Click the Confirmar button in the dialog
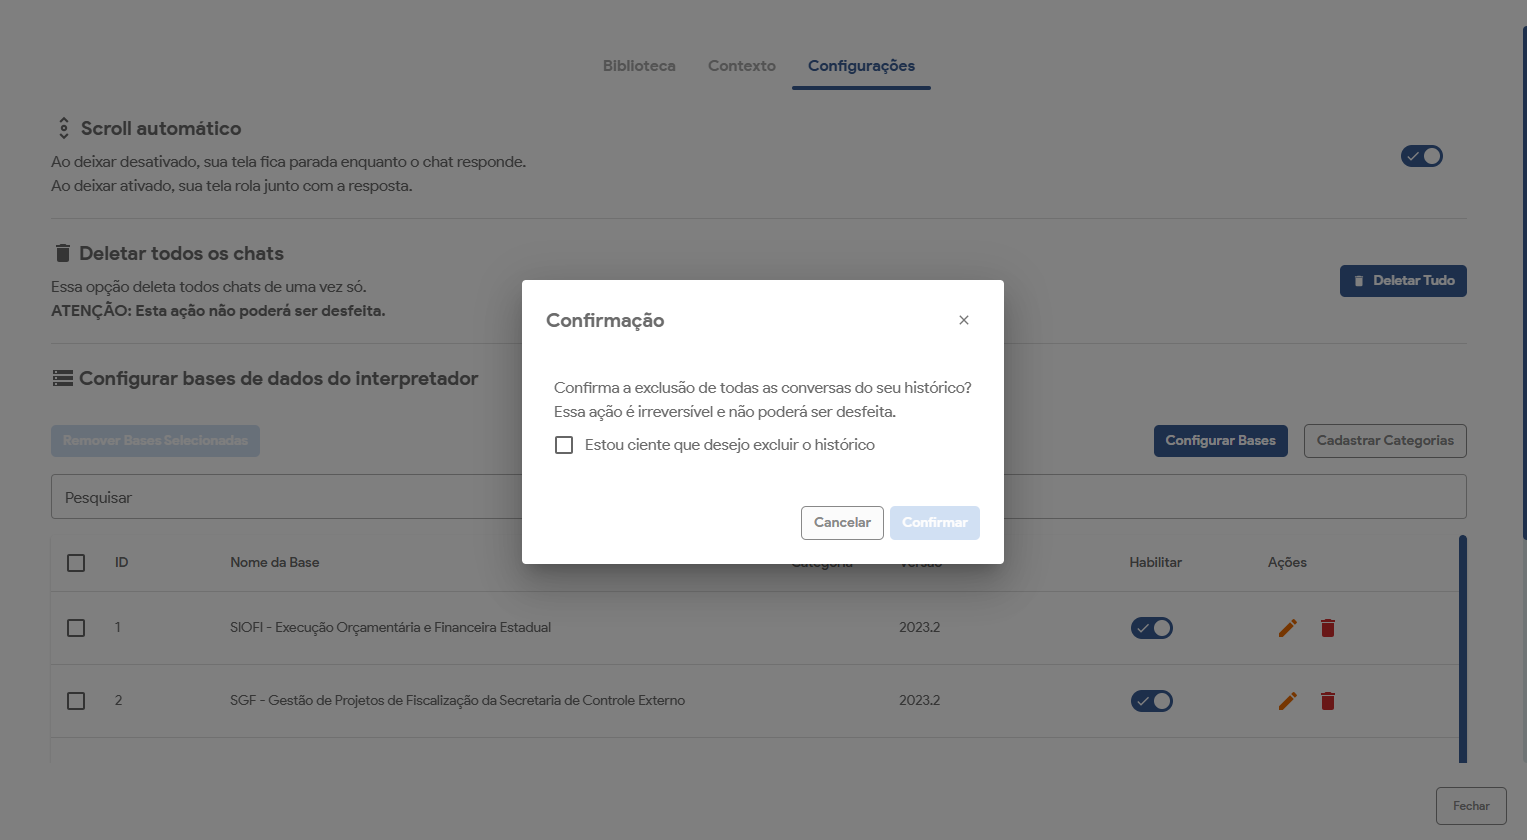The width and height of the screenshot is (1527, 840). coord(934,523)
